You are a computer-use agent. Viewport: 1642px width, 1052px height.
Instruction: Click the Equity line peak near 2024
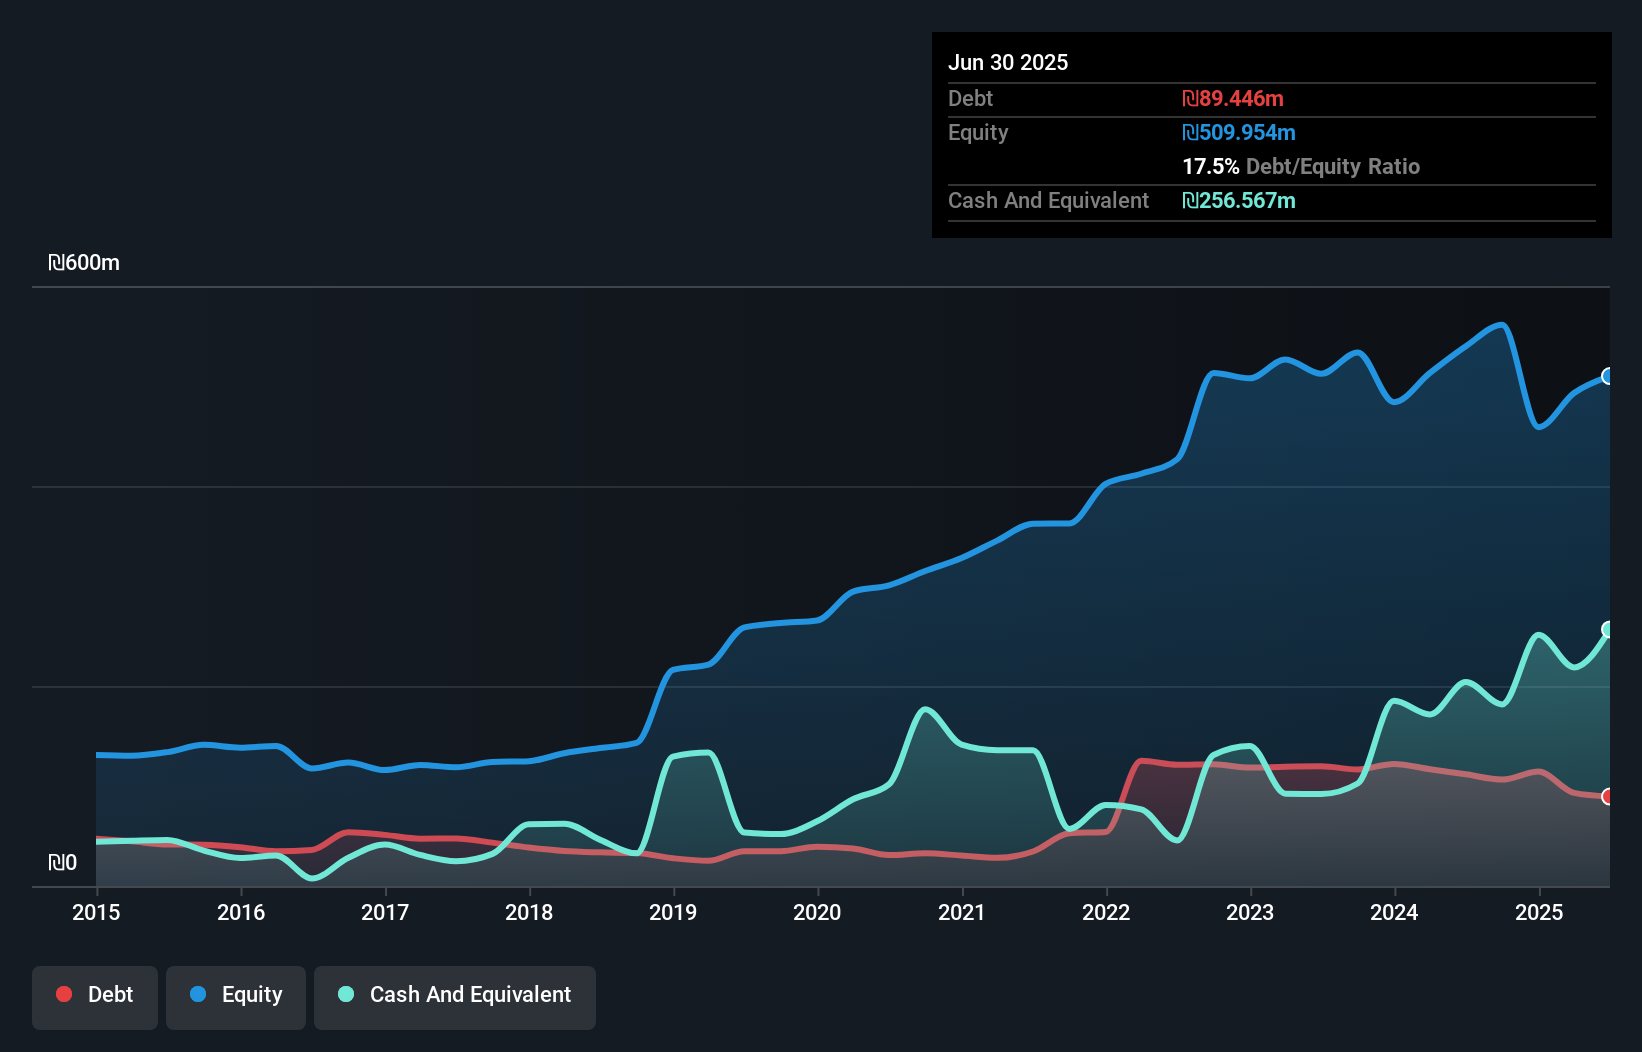[x=1356, y=352]
